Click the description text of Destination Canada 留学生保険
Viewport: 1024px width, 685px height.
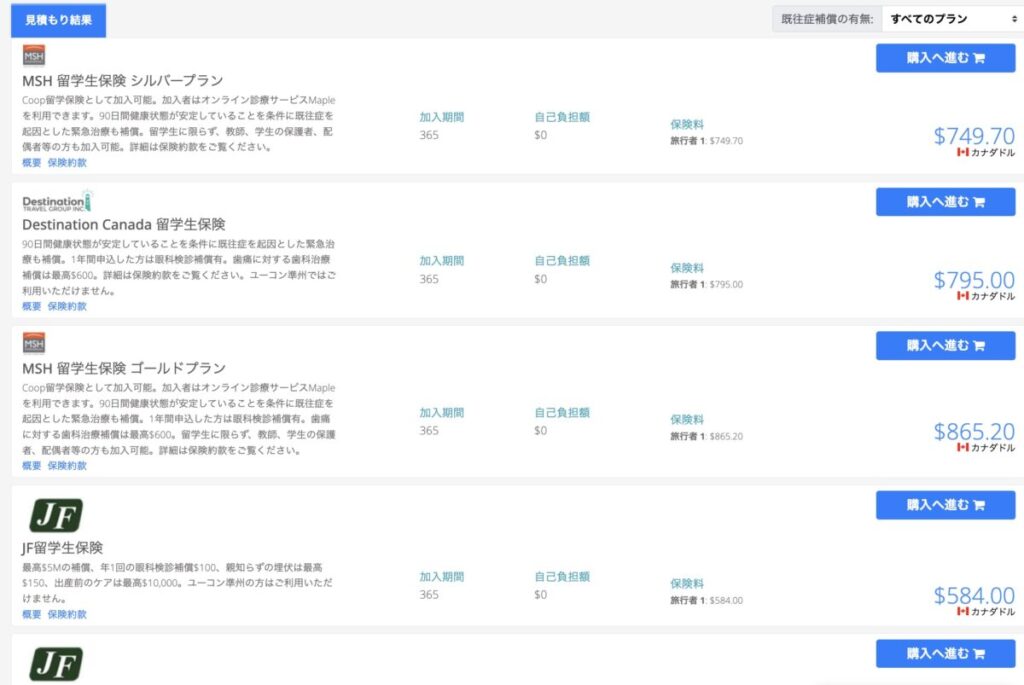point(179,267)
